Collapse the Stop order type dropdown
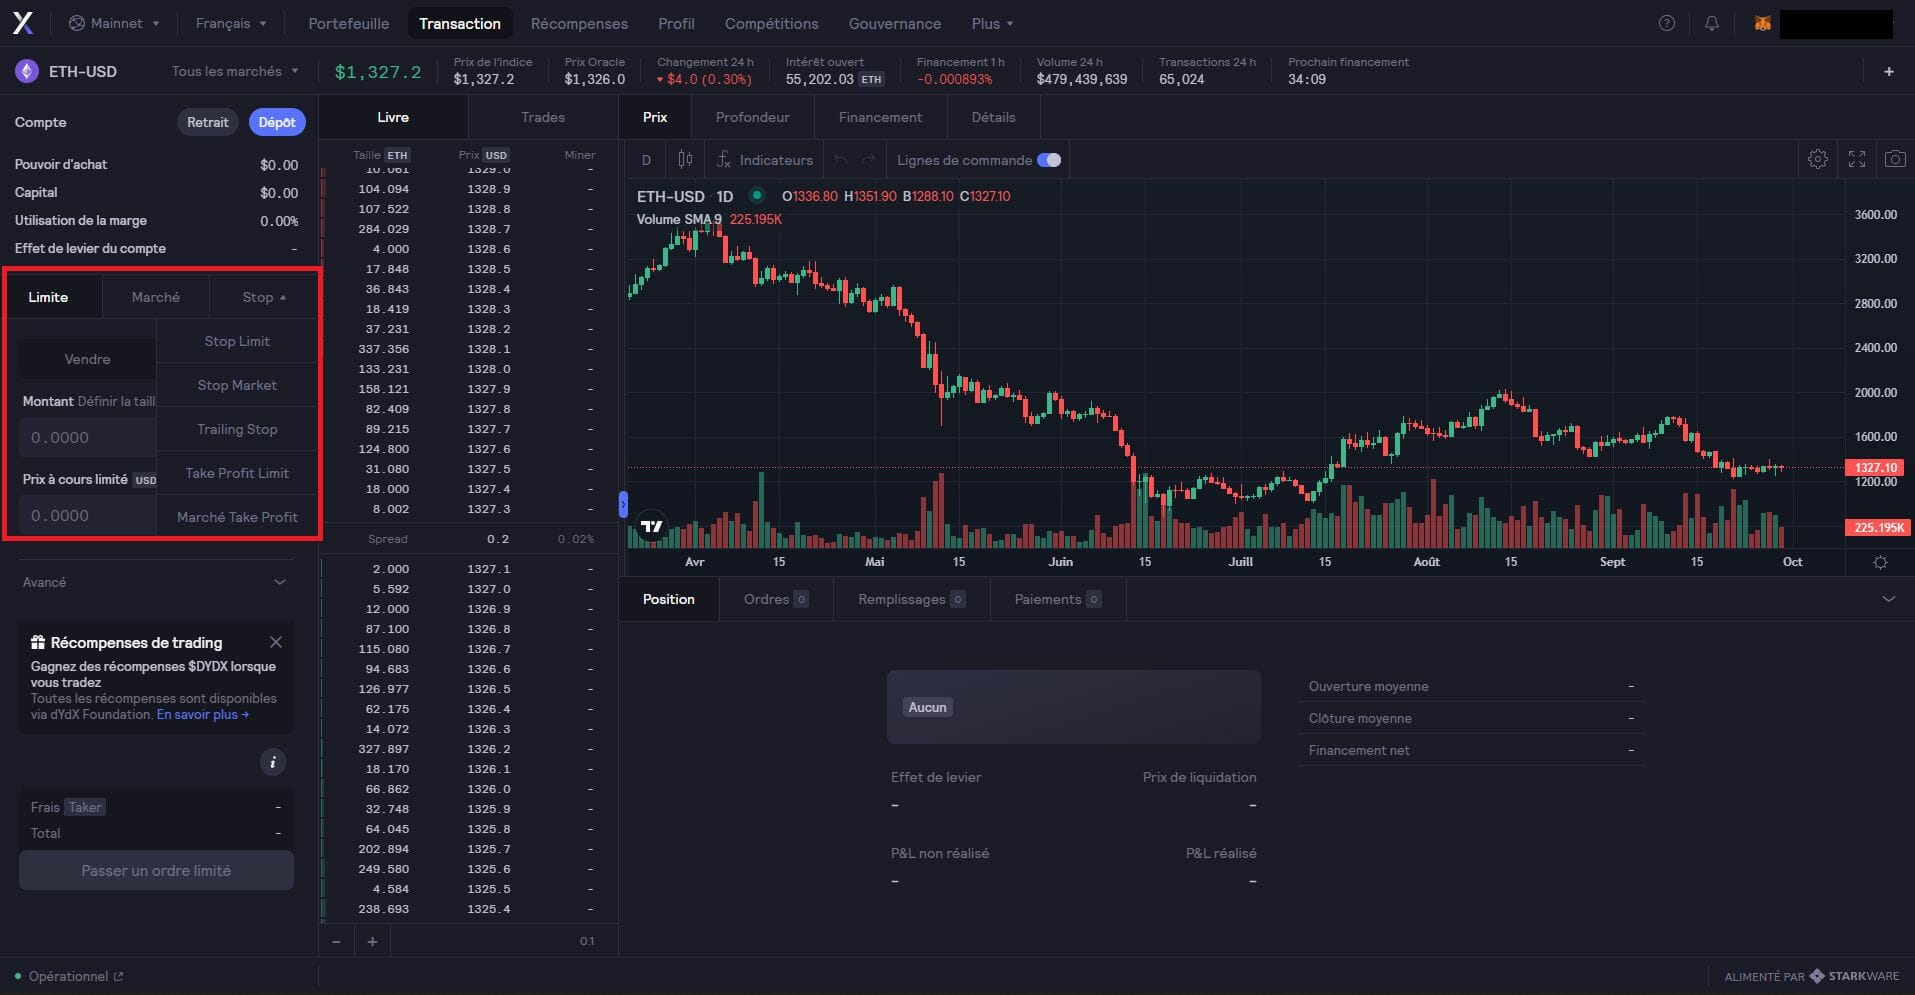Image resolution: width=1915 pixels, height=995 pixels. click(264, 297)
